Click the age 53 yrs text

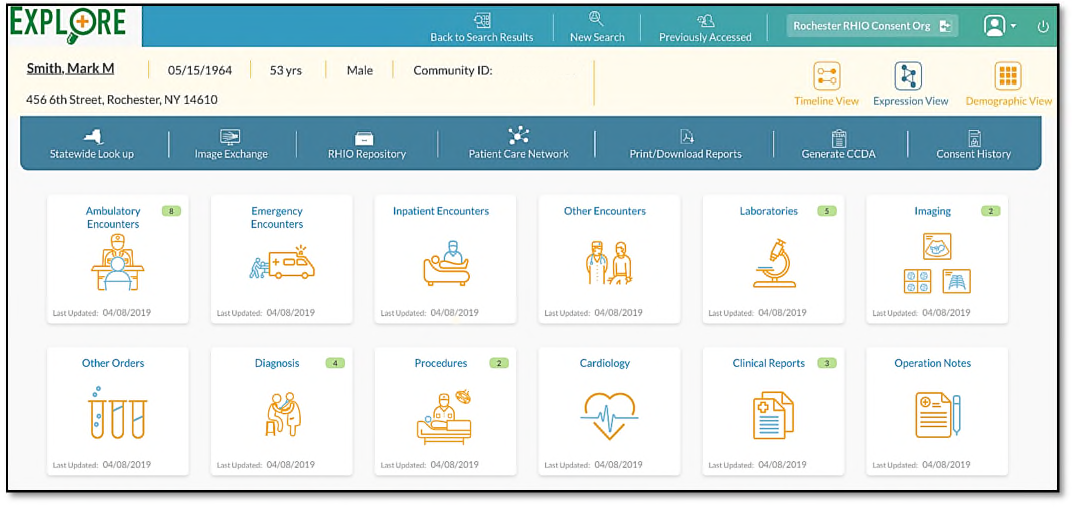coord(286,70)
